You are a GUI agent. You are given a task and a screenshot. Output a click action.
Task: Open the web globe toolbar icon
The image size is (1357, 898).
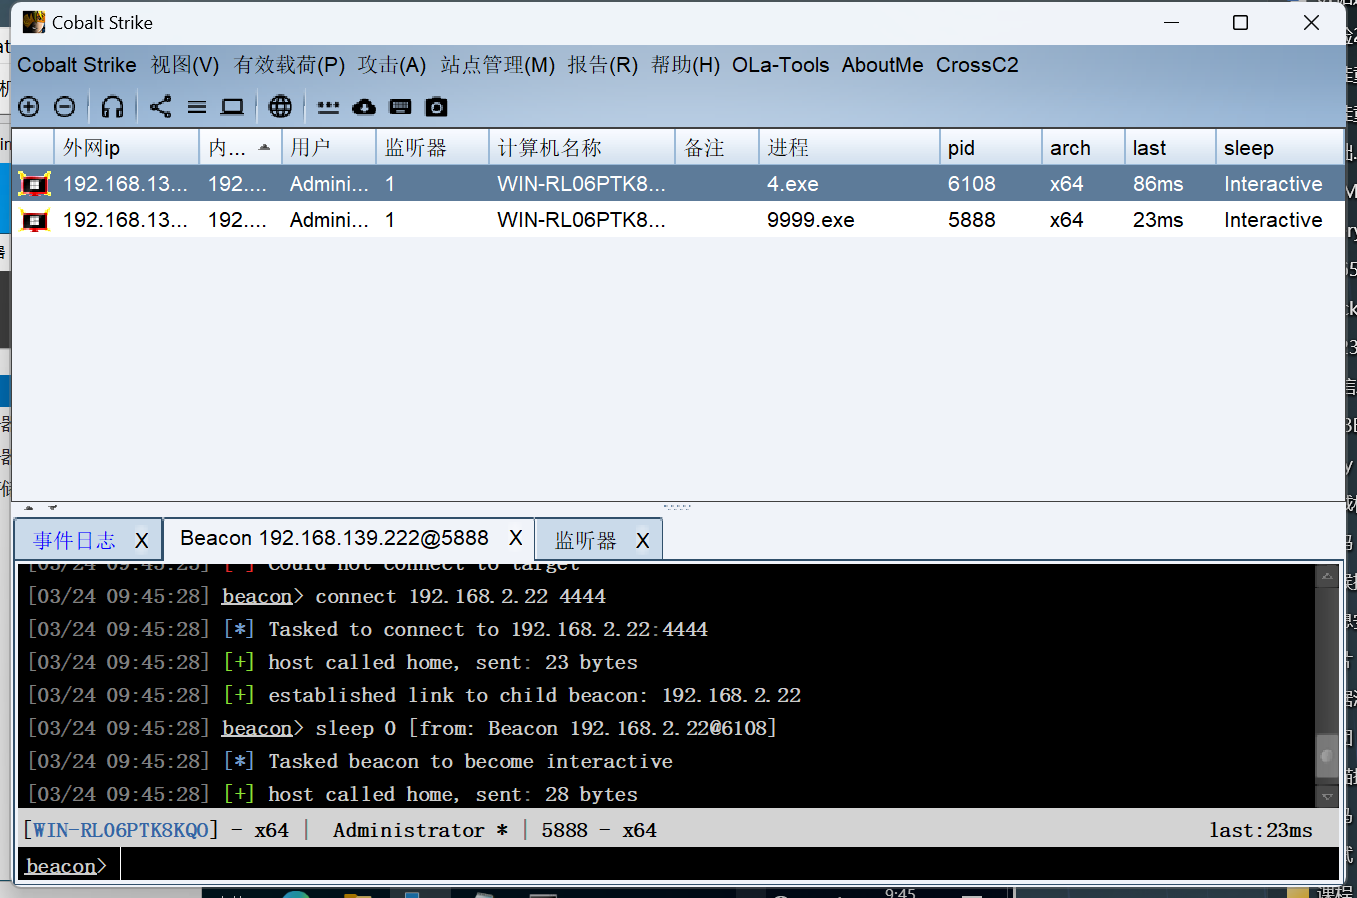click(x=281, y=107)
